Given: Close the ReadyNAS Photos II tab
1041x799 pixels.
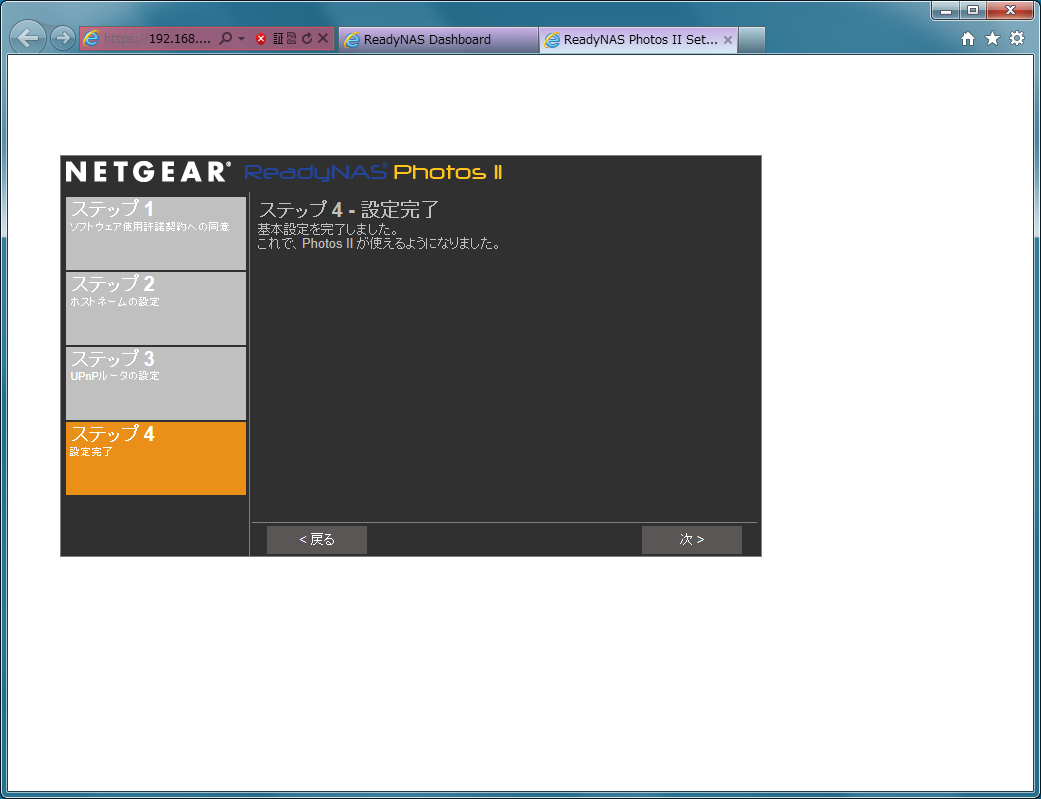Looking at the screenshot, I should click(x=728, y=40).
